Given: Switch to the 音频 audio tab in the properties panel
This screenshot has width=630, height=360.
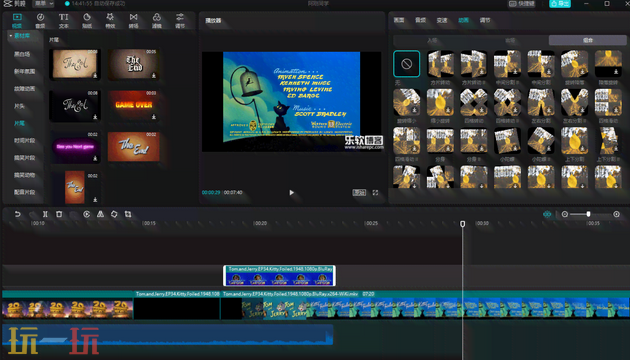Looking at the screenshot, I should click(420, 20).
